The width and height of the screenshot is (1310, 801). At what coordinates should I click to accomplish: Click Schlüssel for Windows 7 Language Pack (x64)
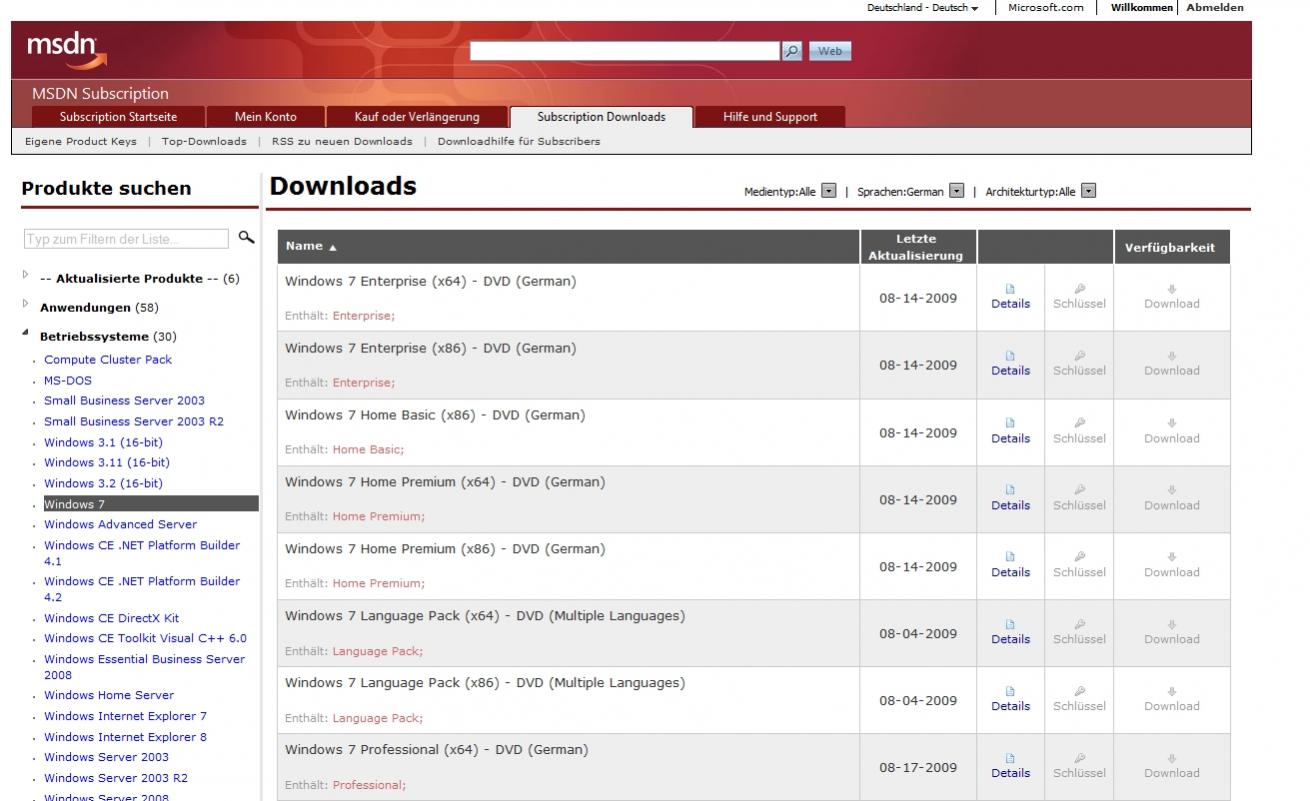(x=1079, y=633)
